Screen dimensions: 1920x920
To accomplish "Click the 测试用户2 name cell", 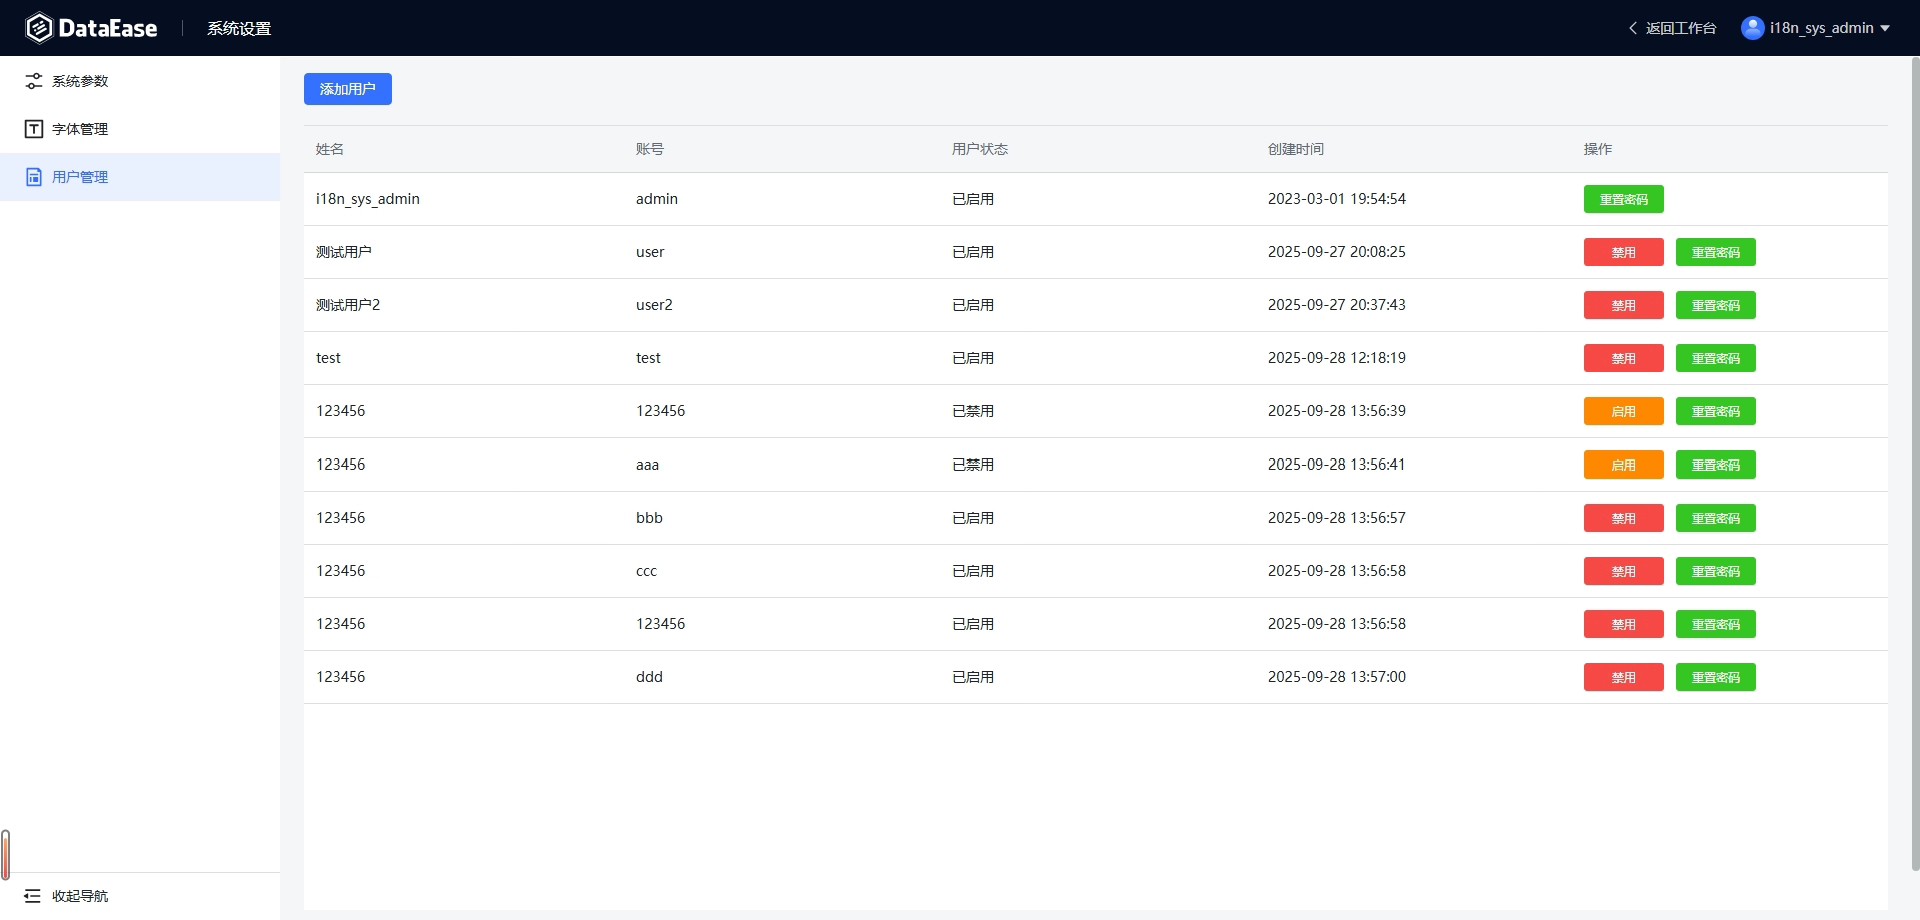I will [348, 305].
